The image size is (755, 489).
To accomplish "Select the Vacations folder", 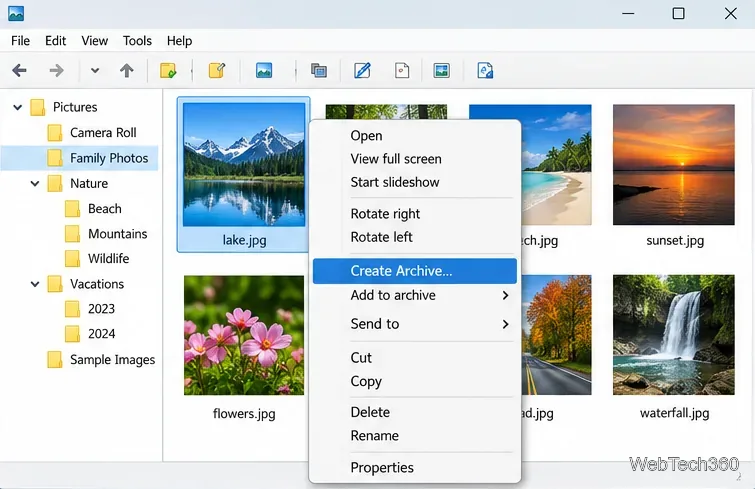I will [x=97, y=284].
